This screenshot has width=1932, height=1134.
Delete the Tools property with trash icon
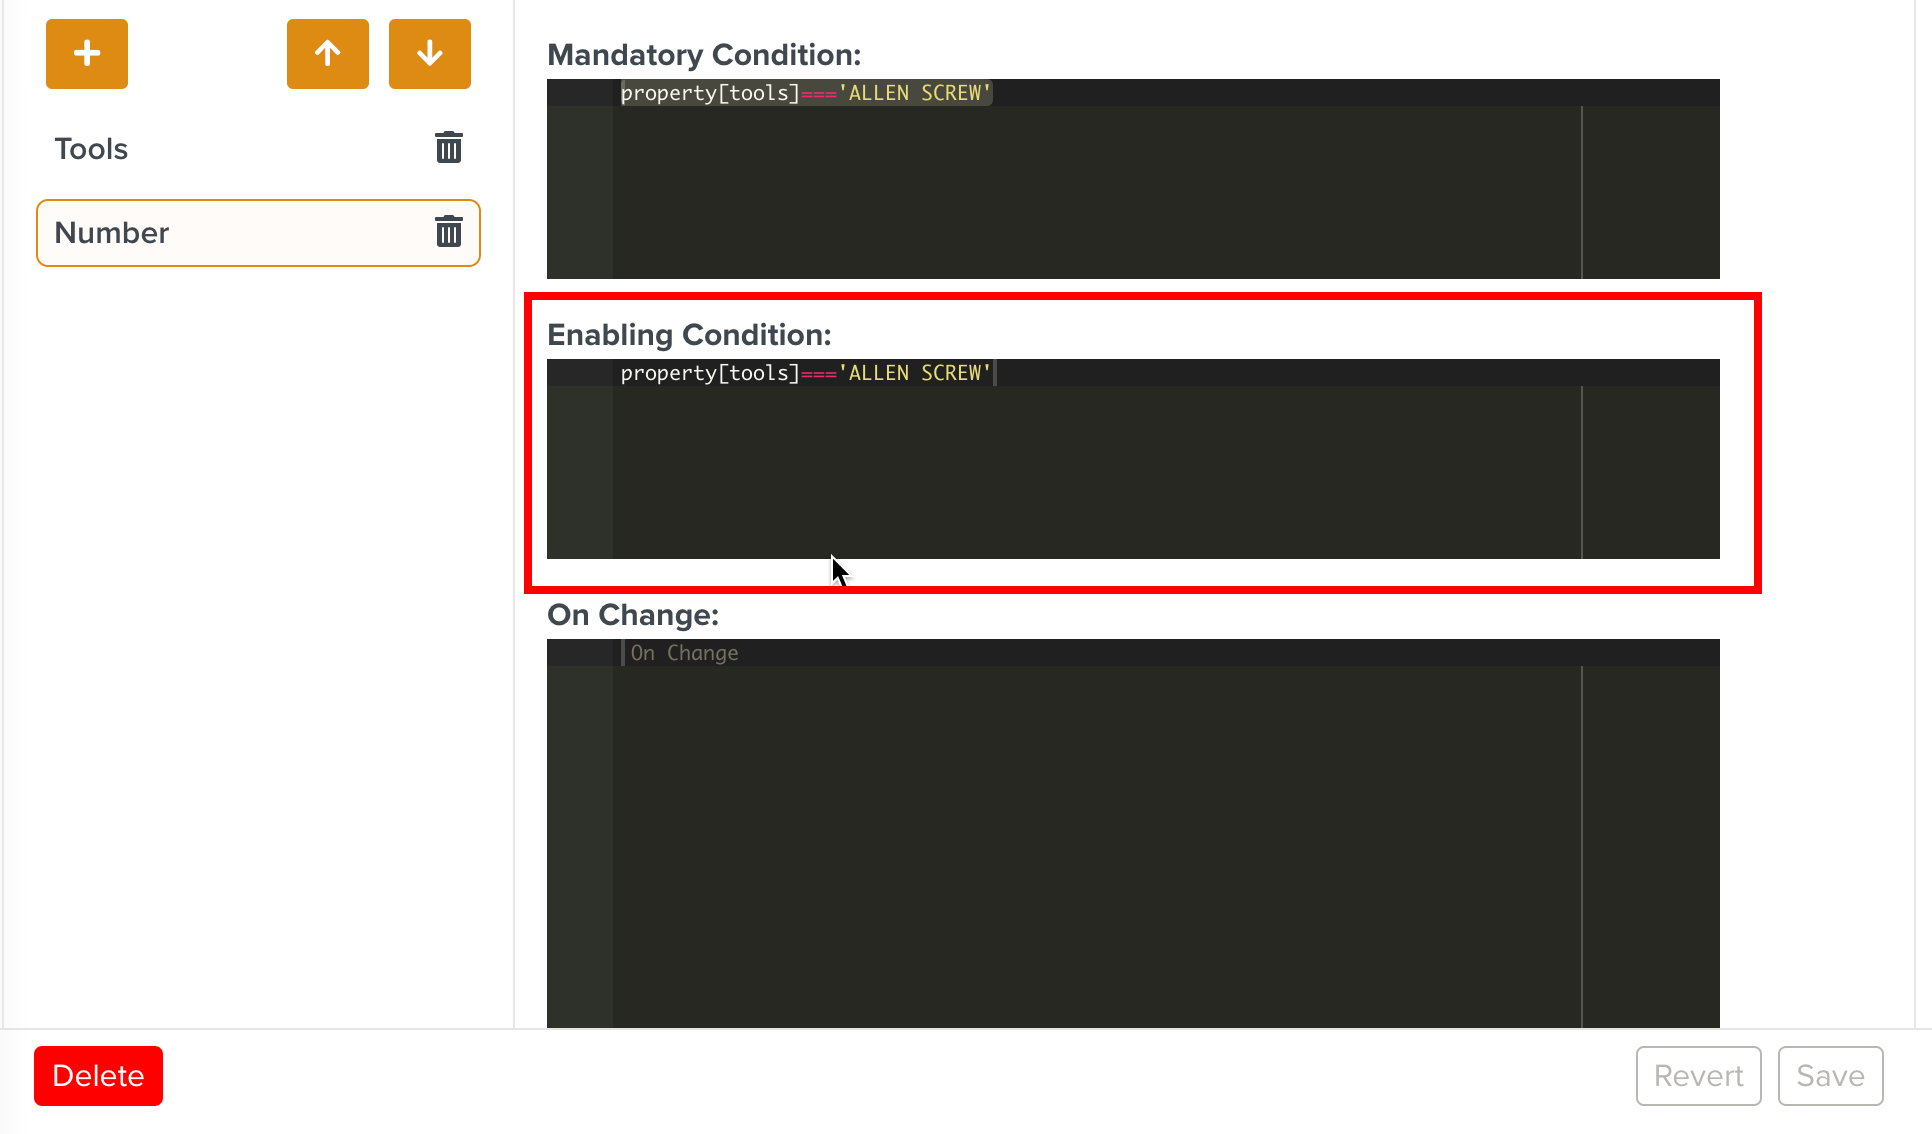pos(449,148)
